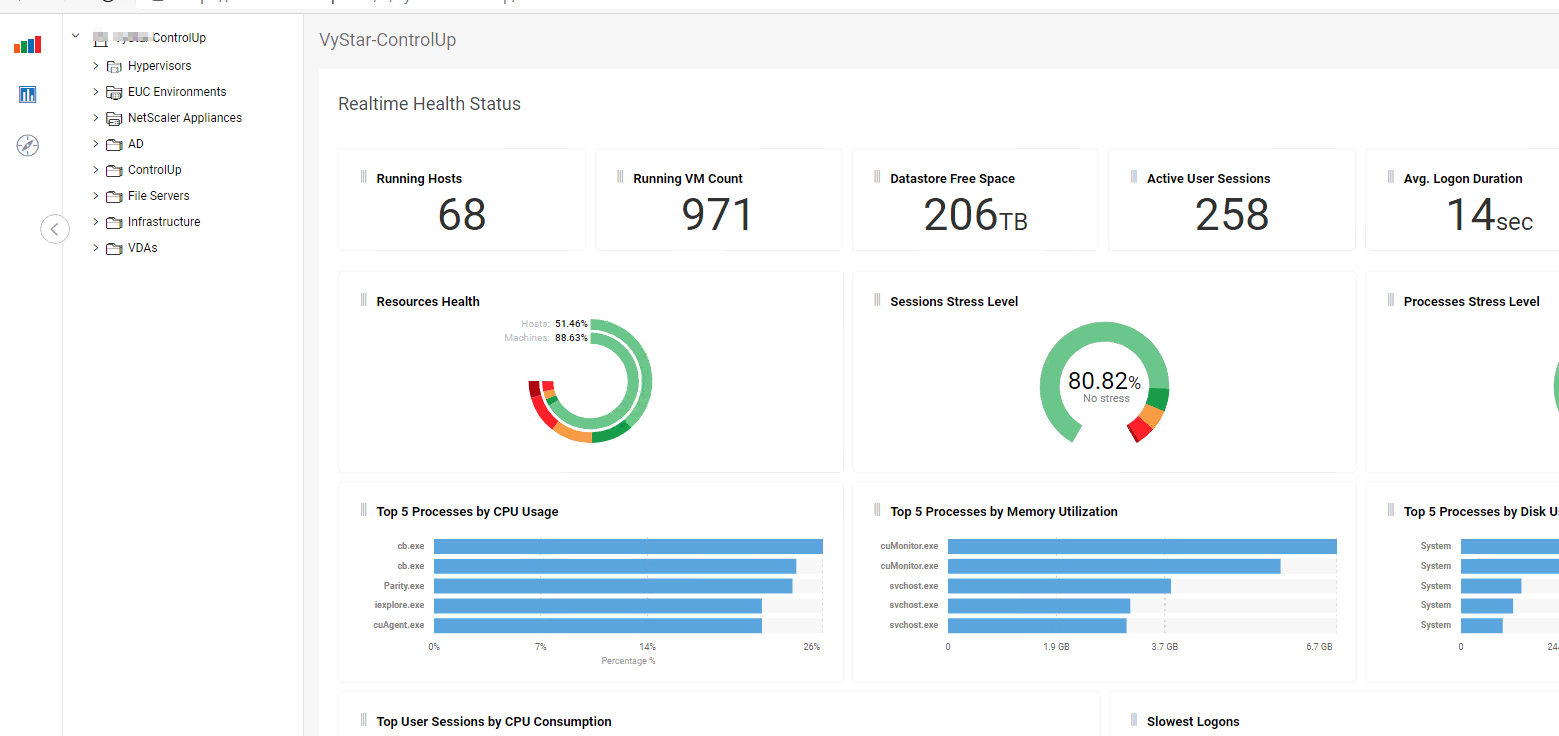Expand the EUC Environments node
1559x736 pixels.
coord(96,92)
